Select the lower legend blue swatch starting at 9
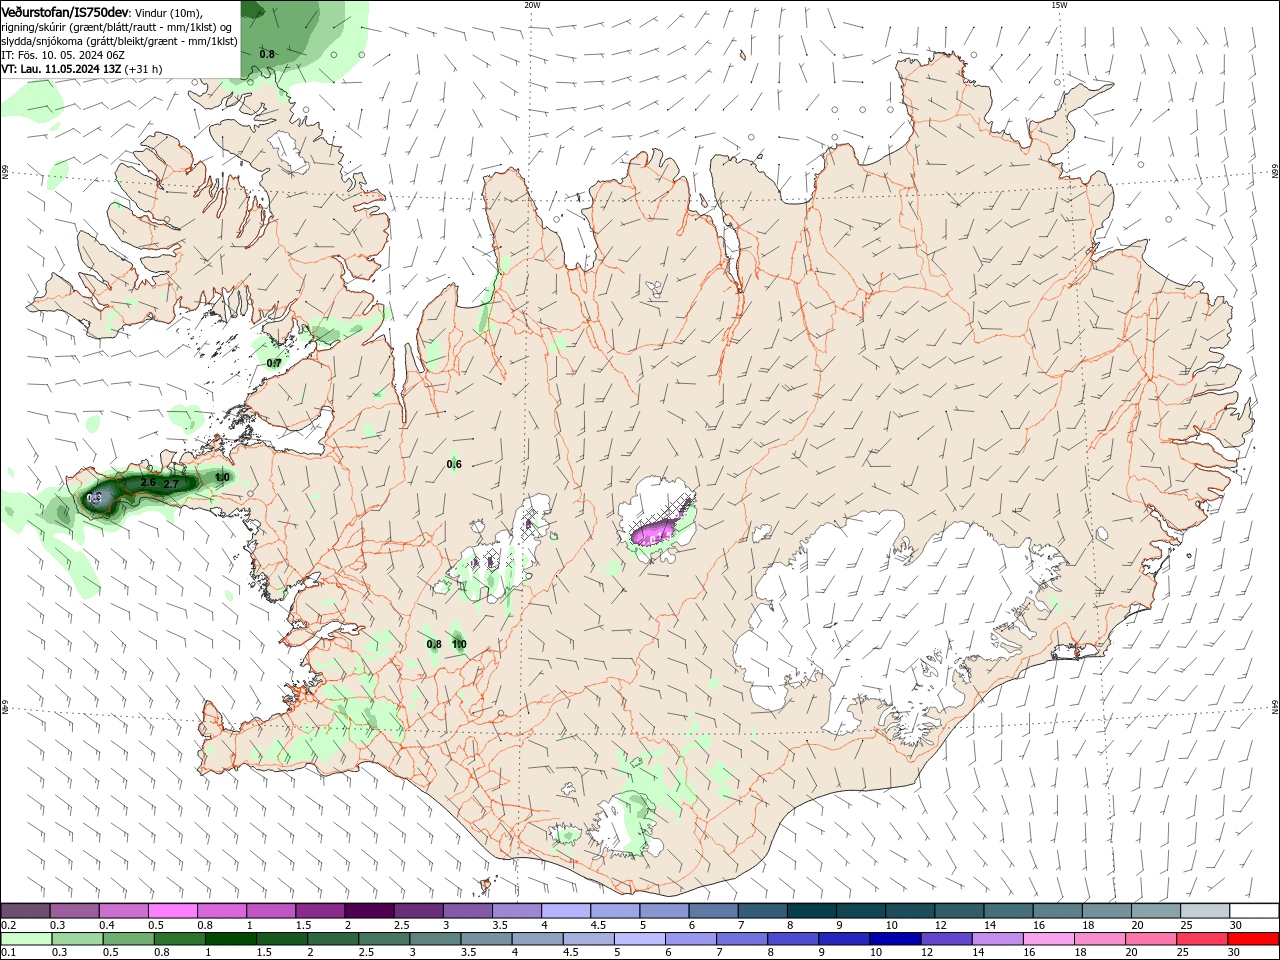This screenshot has width=1280, height=960. click(844, 938)
